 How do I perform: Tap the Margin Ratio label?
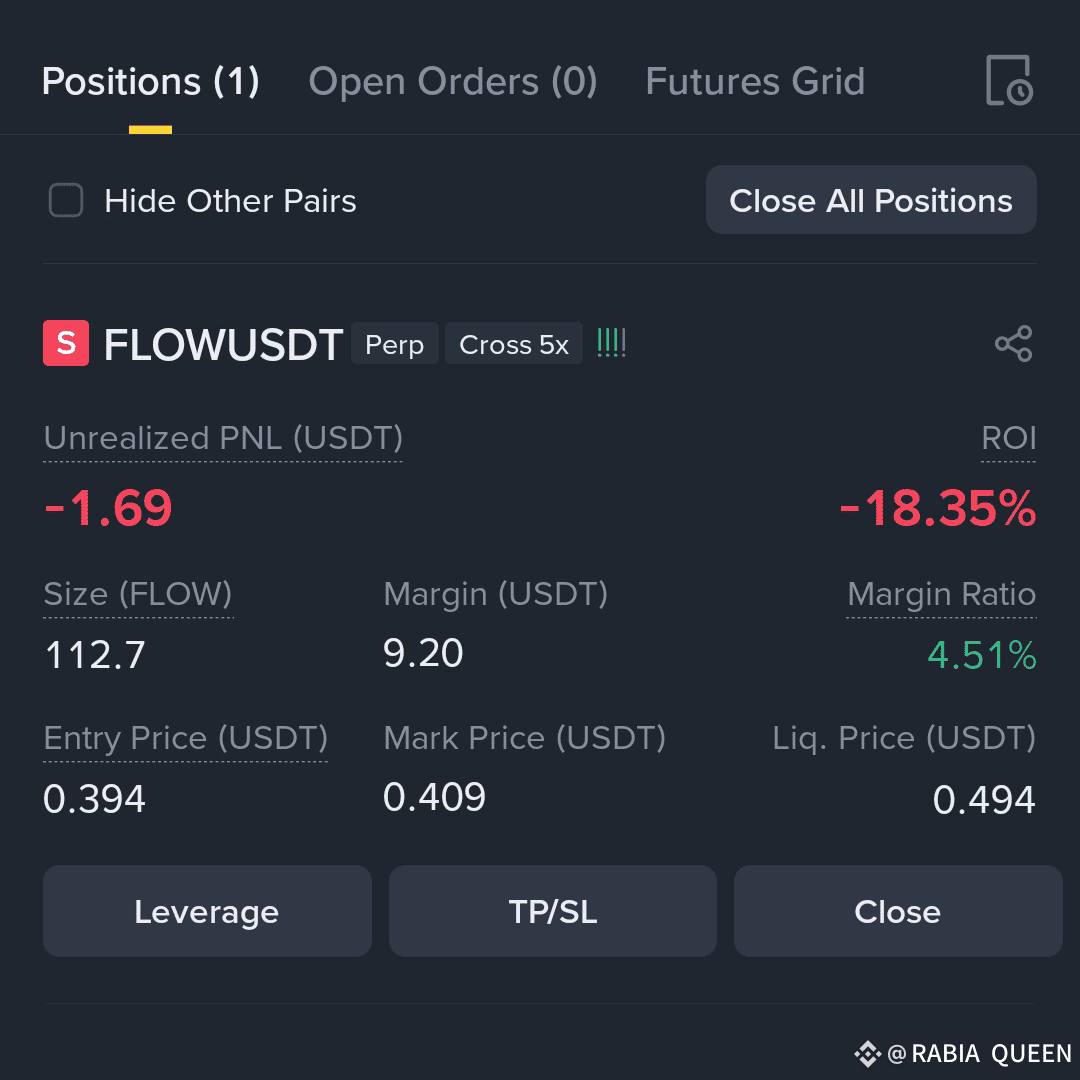coord(942,594)
